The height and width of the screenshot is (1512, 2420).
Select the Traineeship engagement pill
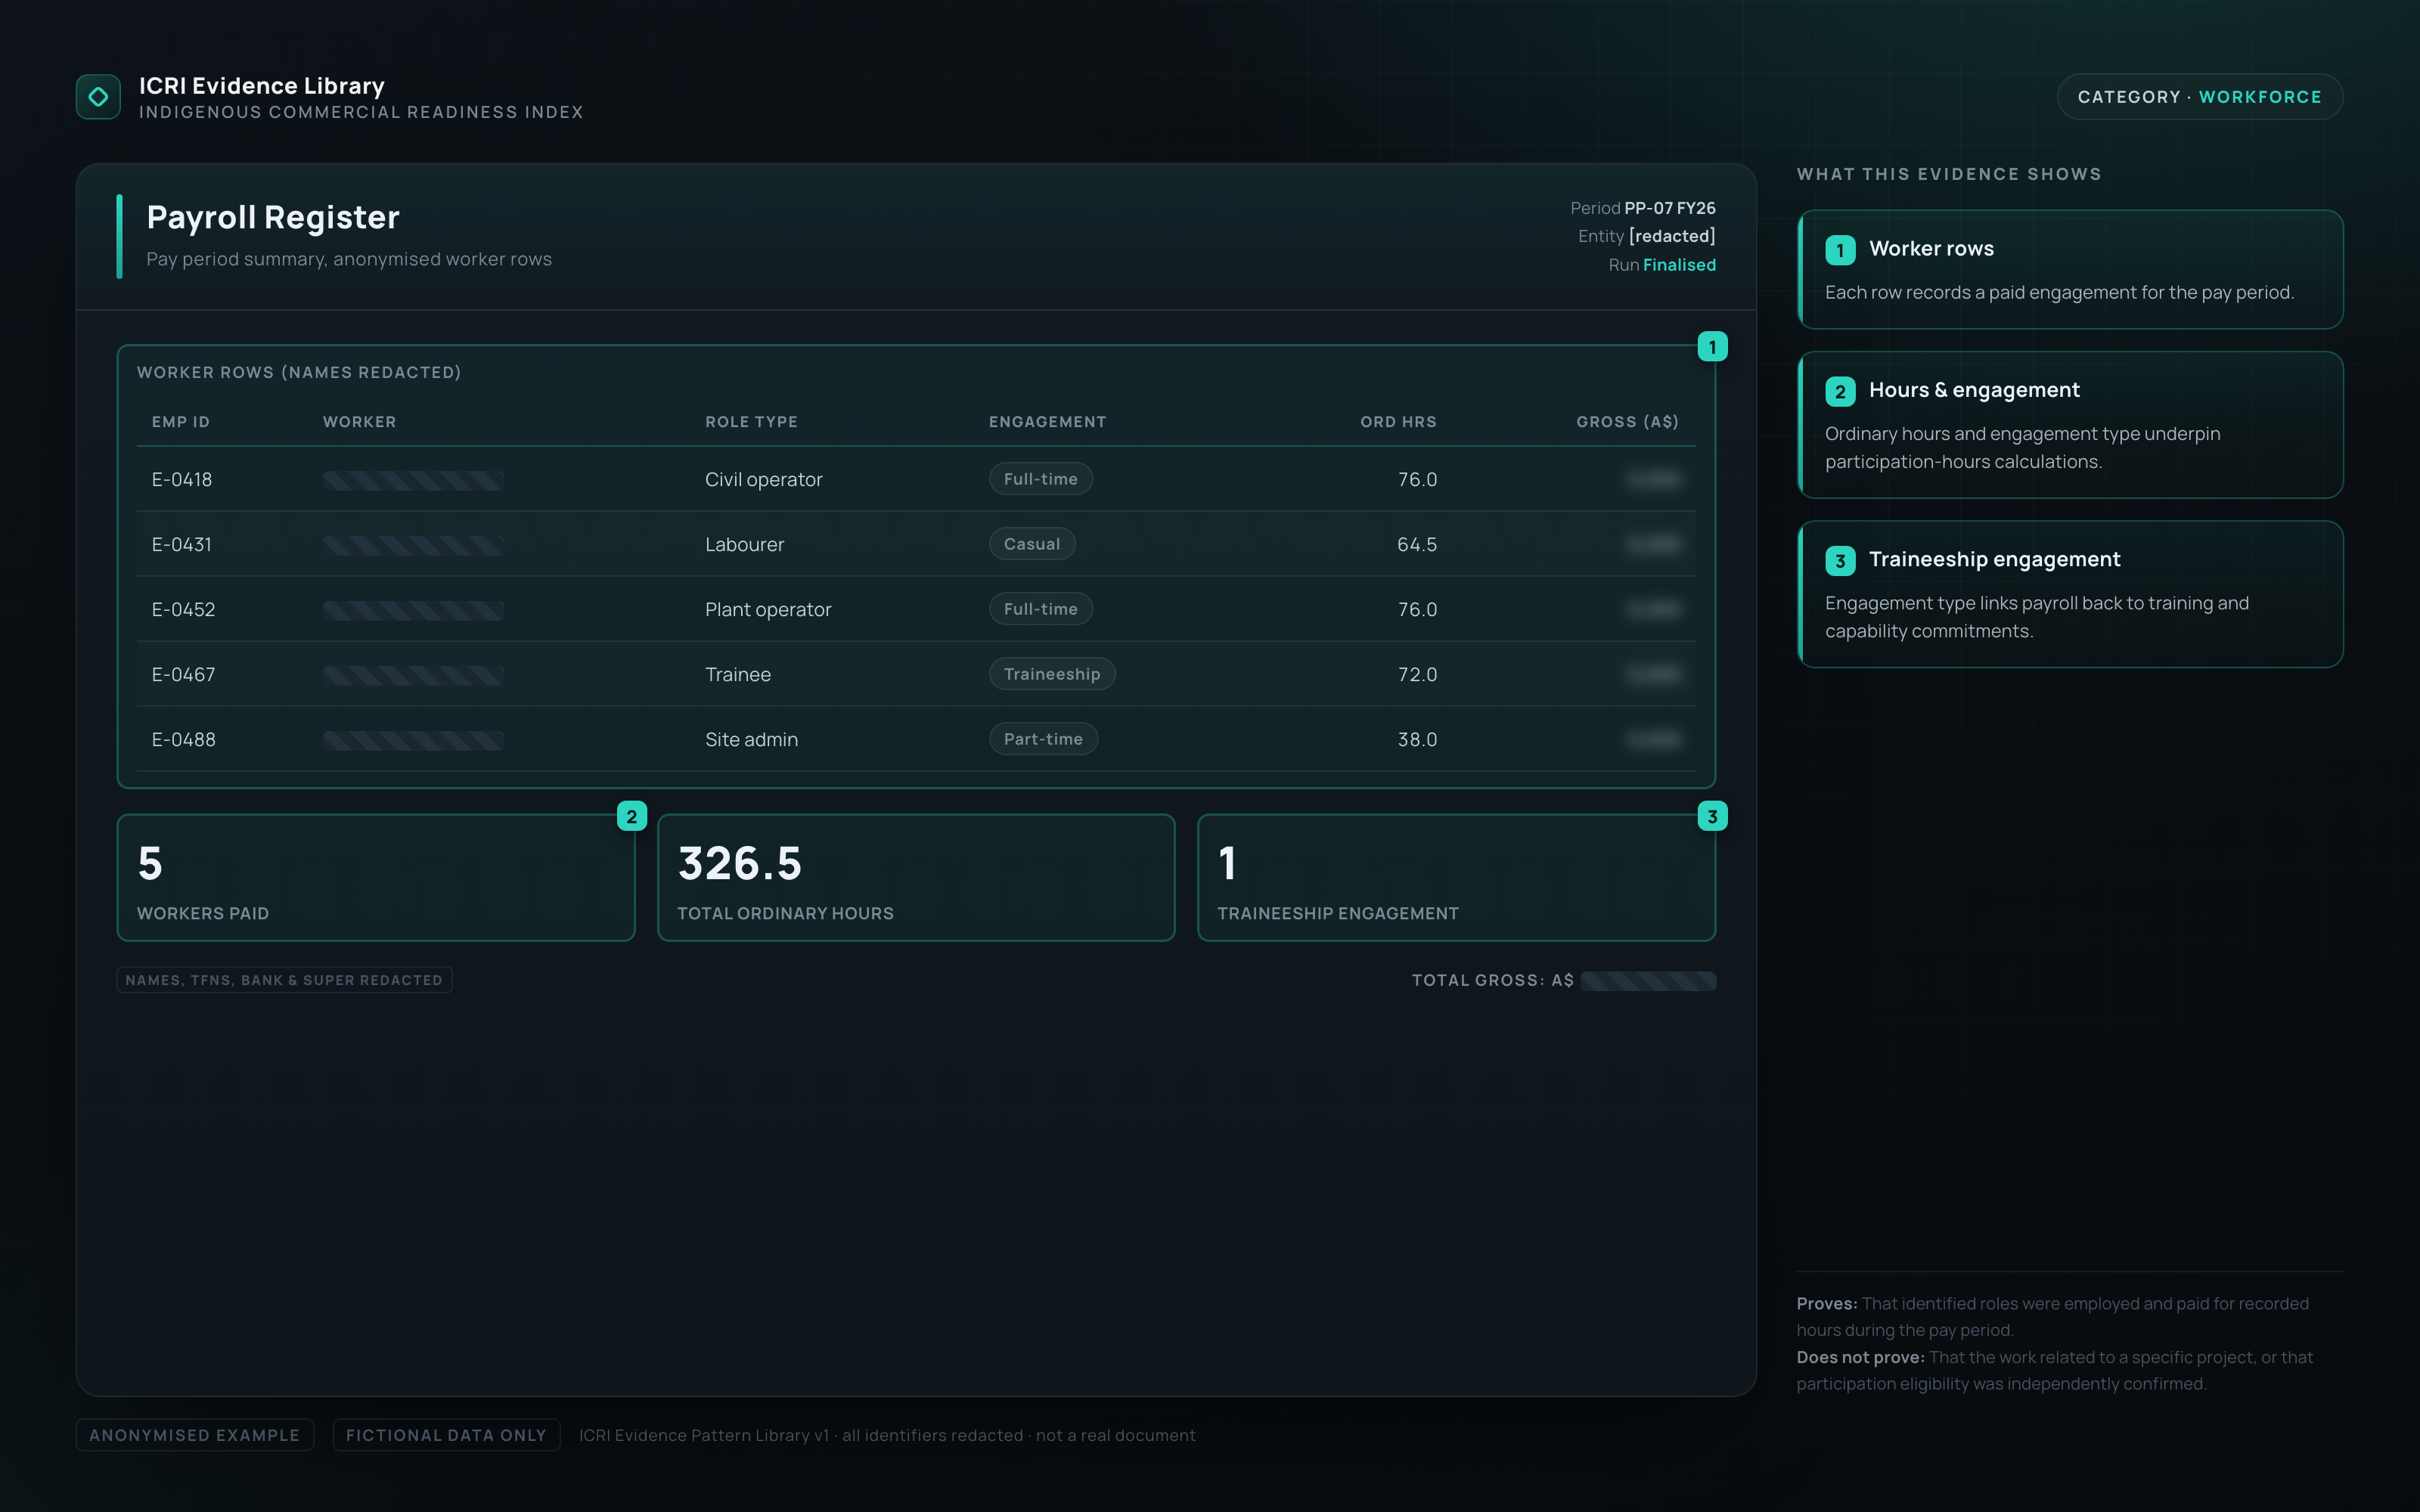point(1051,674)
